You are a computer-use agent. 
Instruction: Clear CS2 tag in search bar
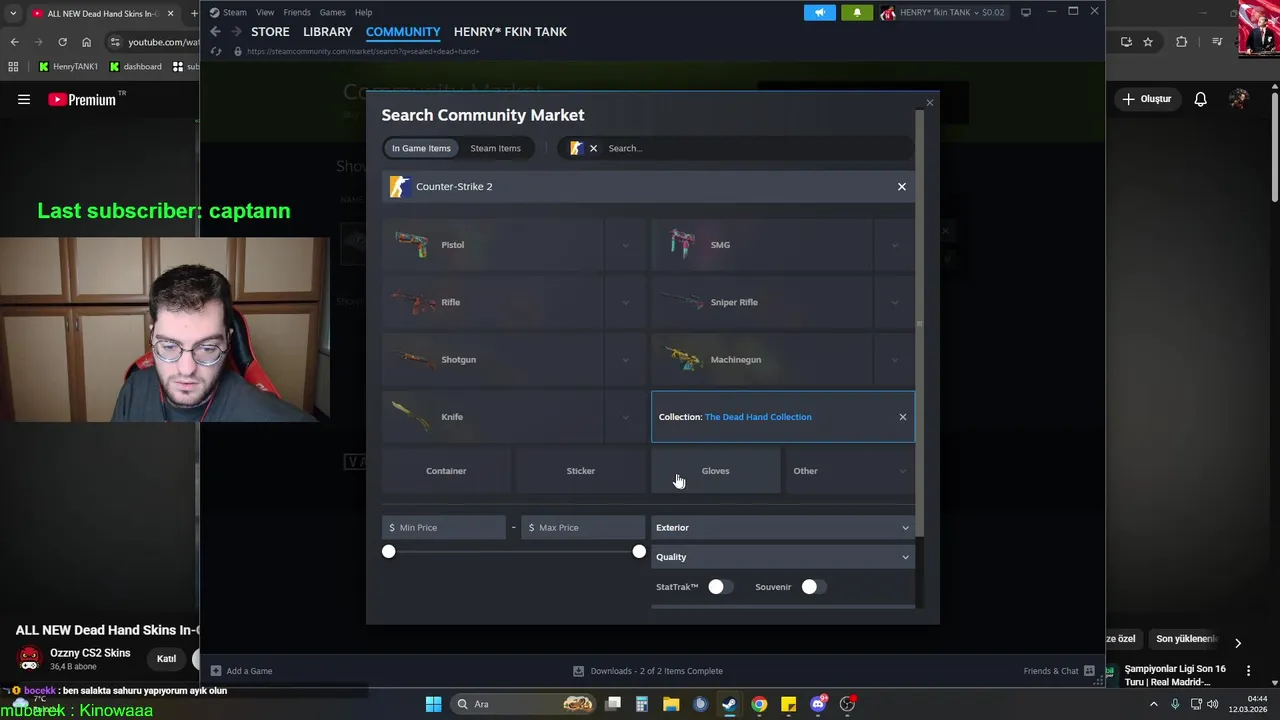point(593,148)
